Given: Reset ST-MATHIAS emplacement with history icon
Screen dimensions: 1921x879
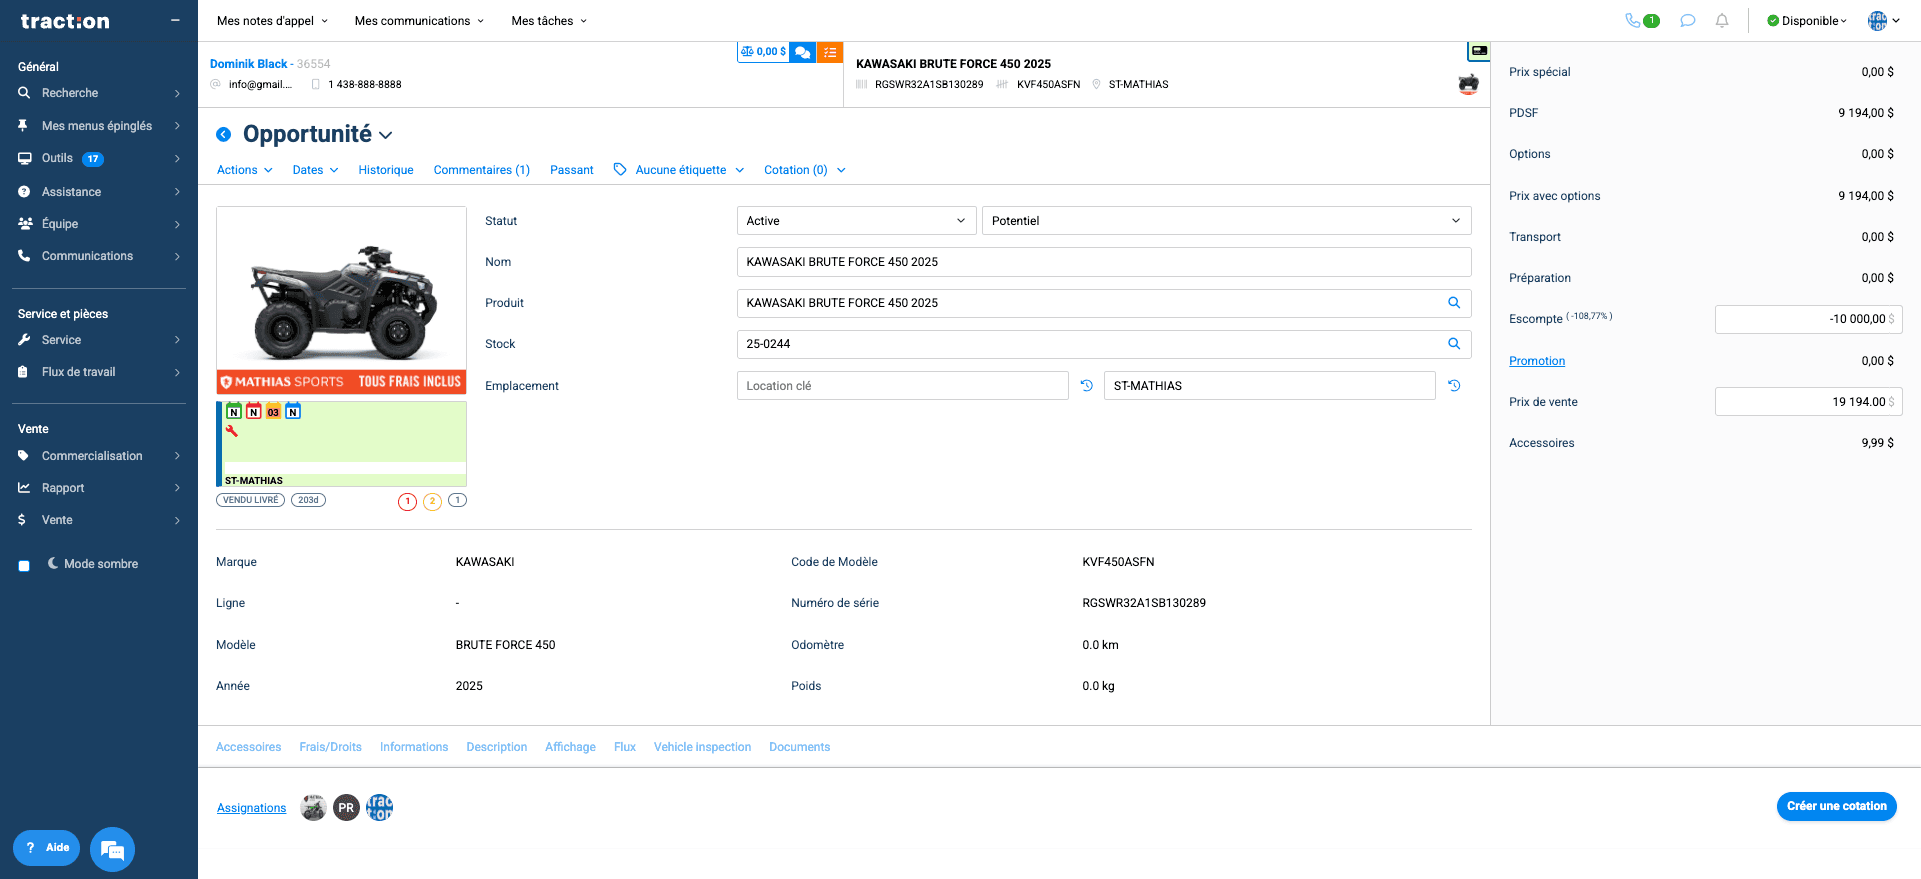Looking at the screenshot, I should tap(1454, 386).
